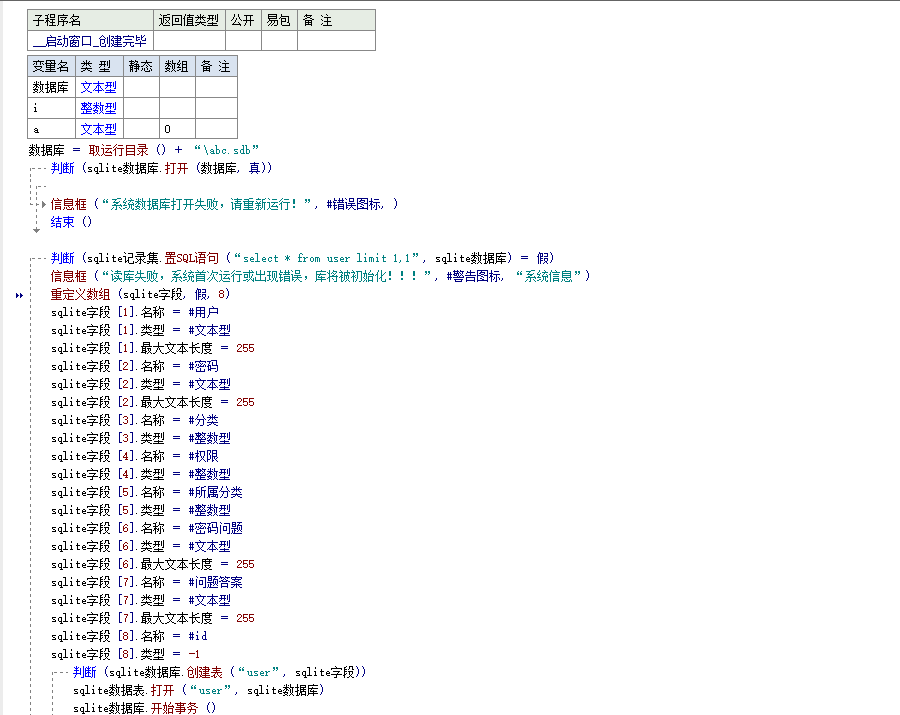Click the sqlite字段 [1].最大文本长度 = 255 line
The height and width of the screenshot is (715, 900).
coord(153,348)
